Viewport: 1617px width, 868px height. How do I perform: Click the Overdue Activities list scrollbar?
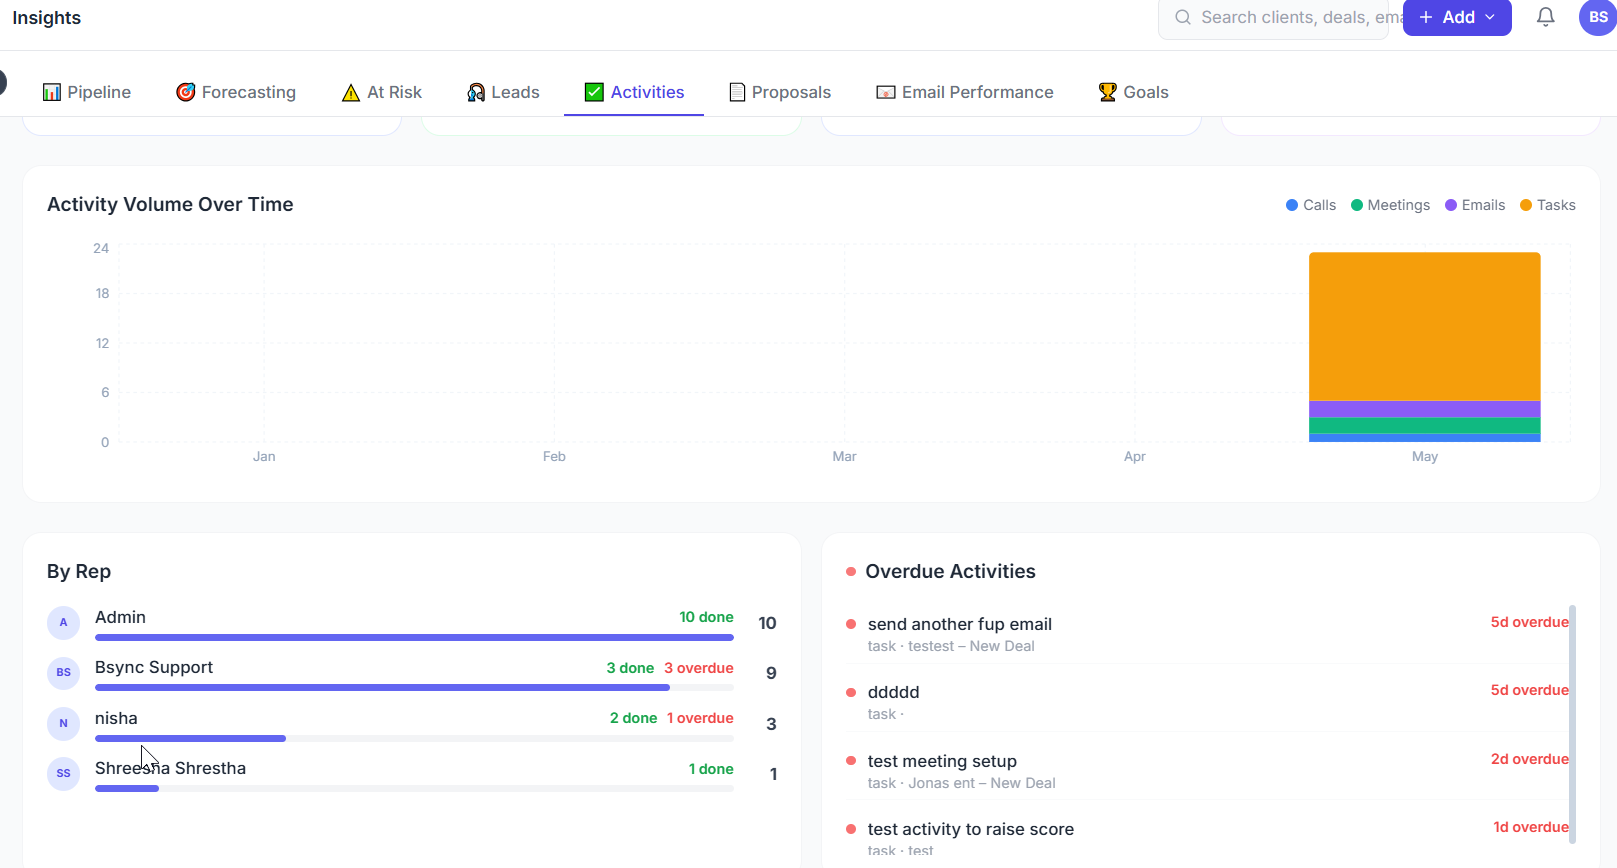tap(1572, 725)
